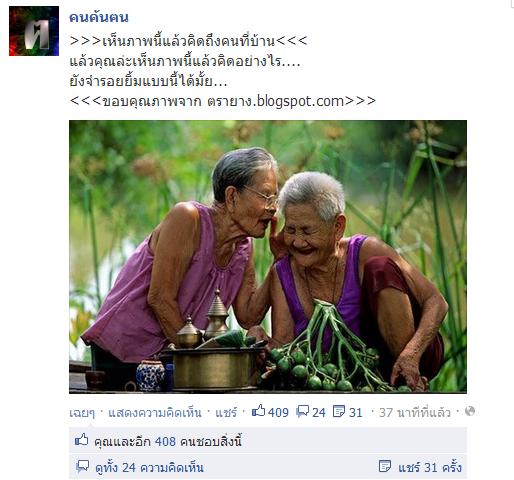
Task: Click the เฉยๆ unlike link
Action: coord(82,413)
